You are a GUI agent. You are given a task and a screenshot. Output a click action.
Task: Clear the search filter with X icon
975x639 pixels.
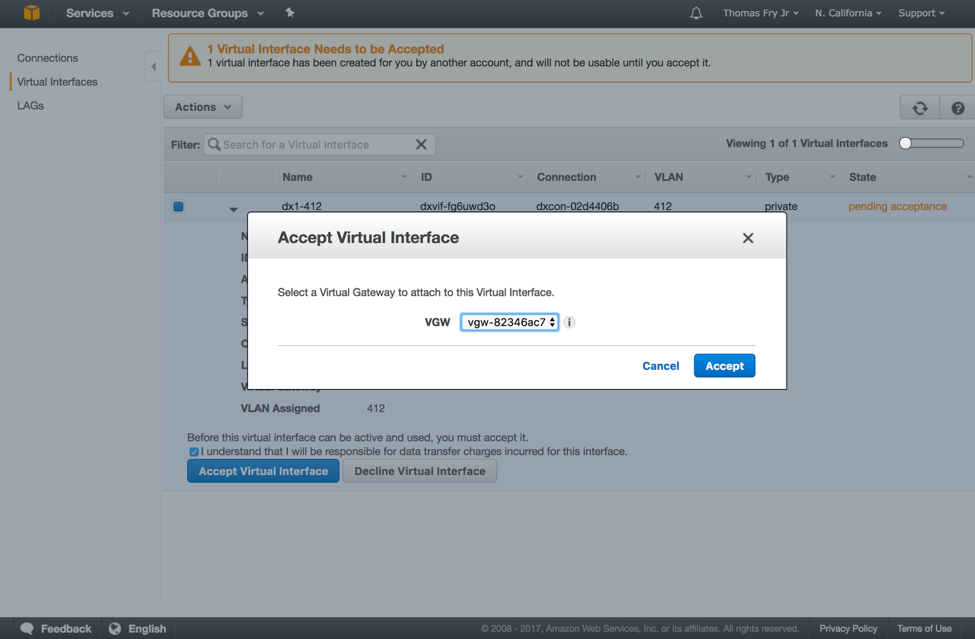pyautogui.click(x=421, y=145)
